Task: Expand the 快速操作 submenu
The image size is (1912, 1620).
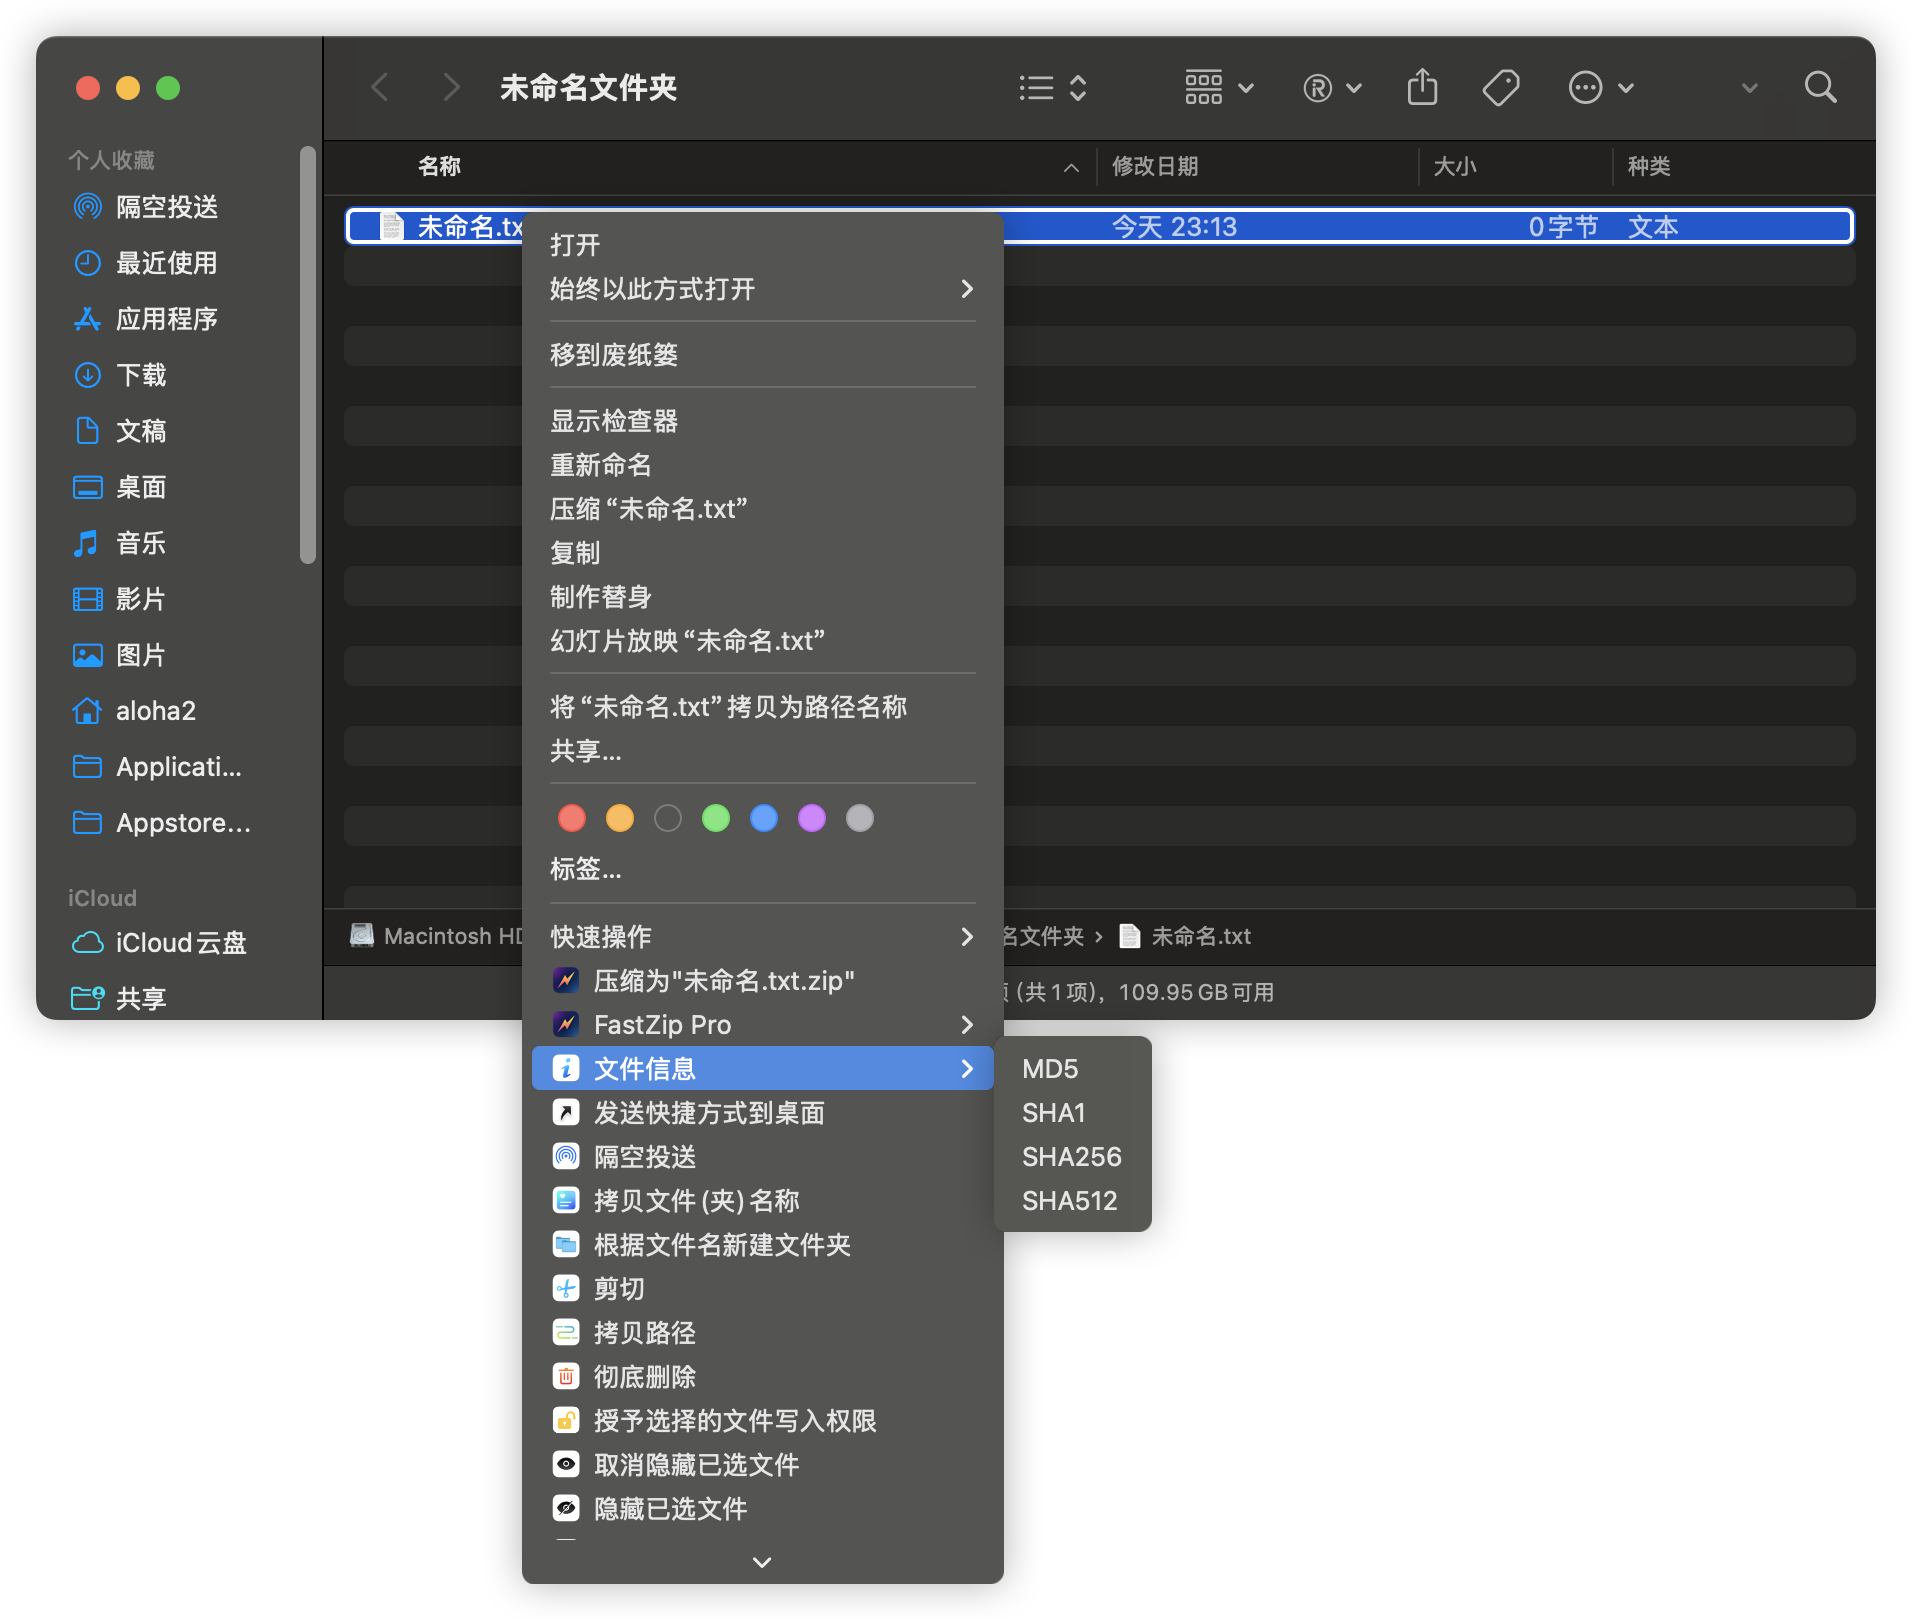Action: 760,937
